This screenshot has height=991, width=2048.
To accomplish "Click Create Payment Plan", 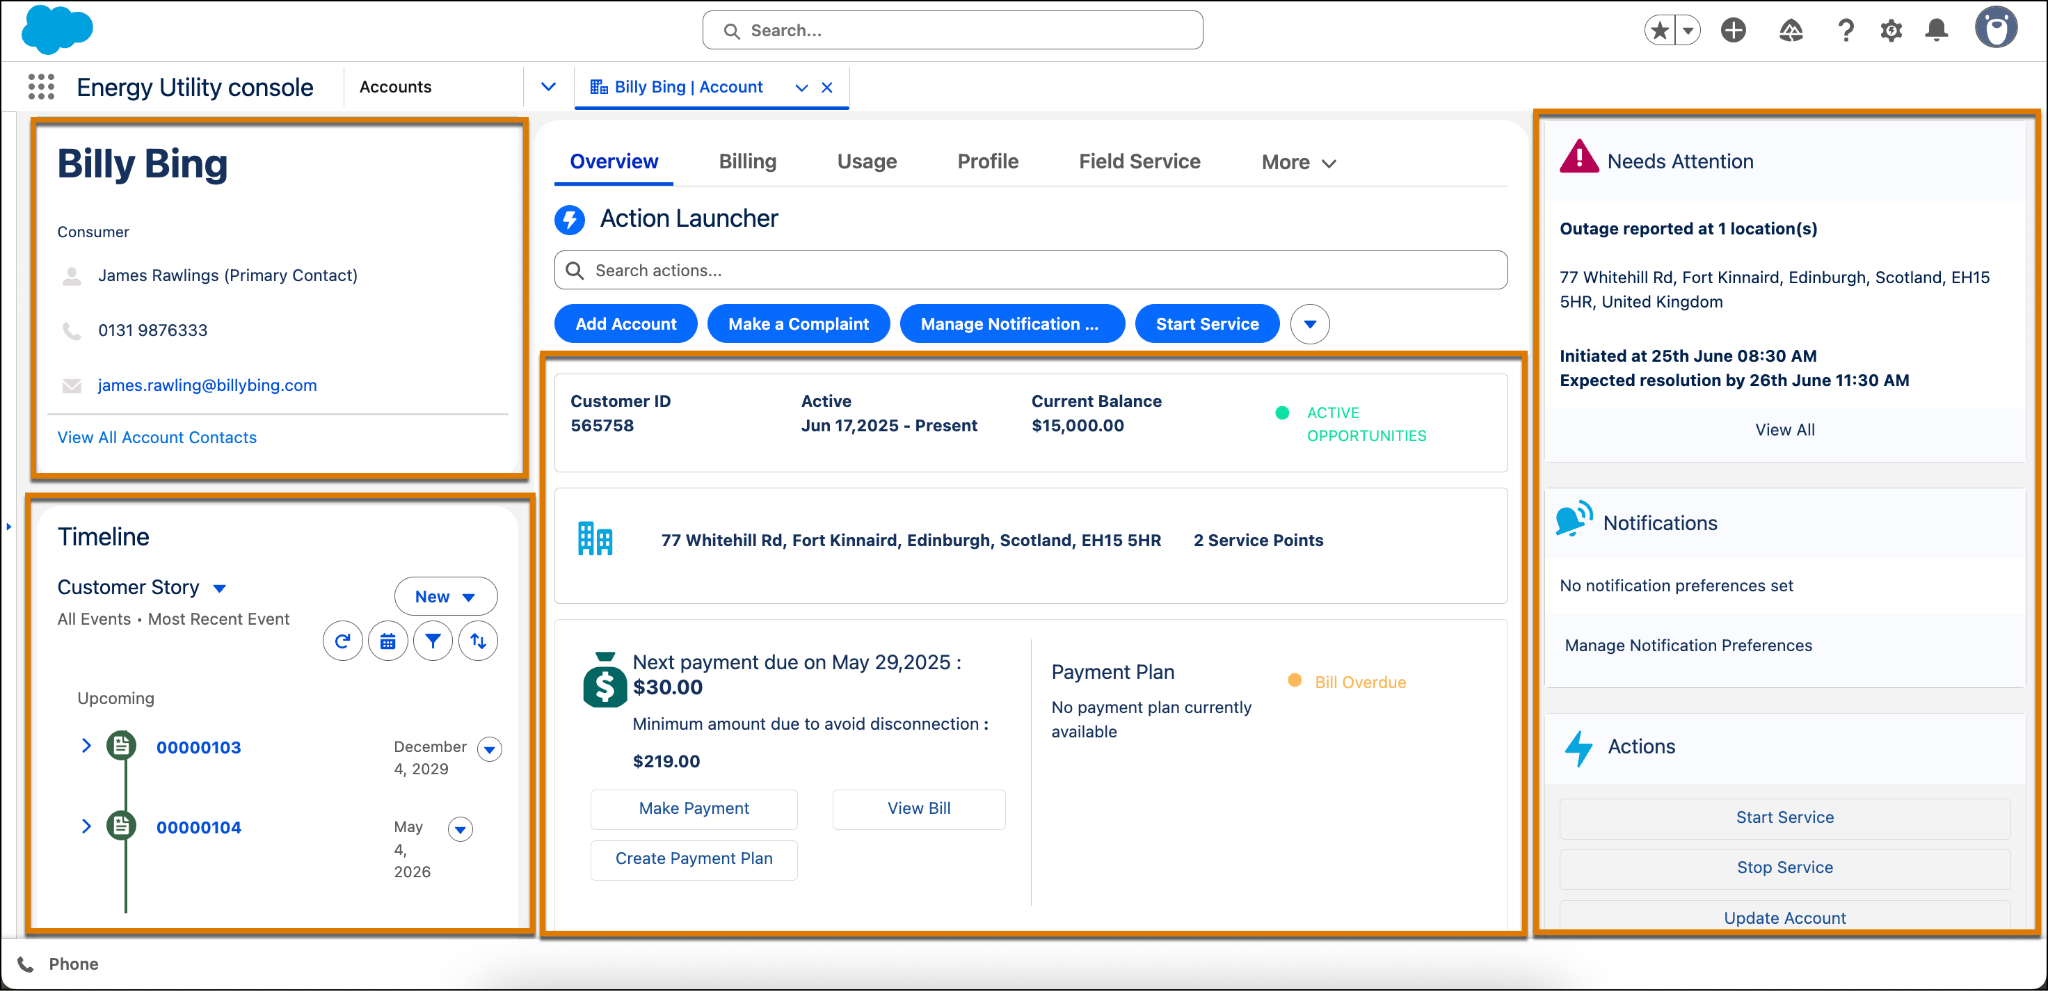I will click(x=694, y=859).
